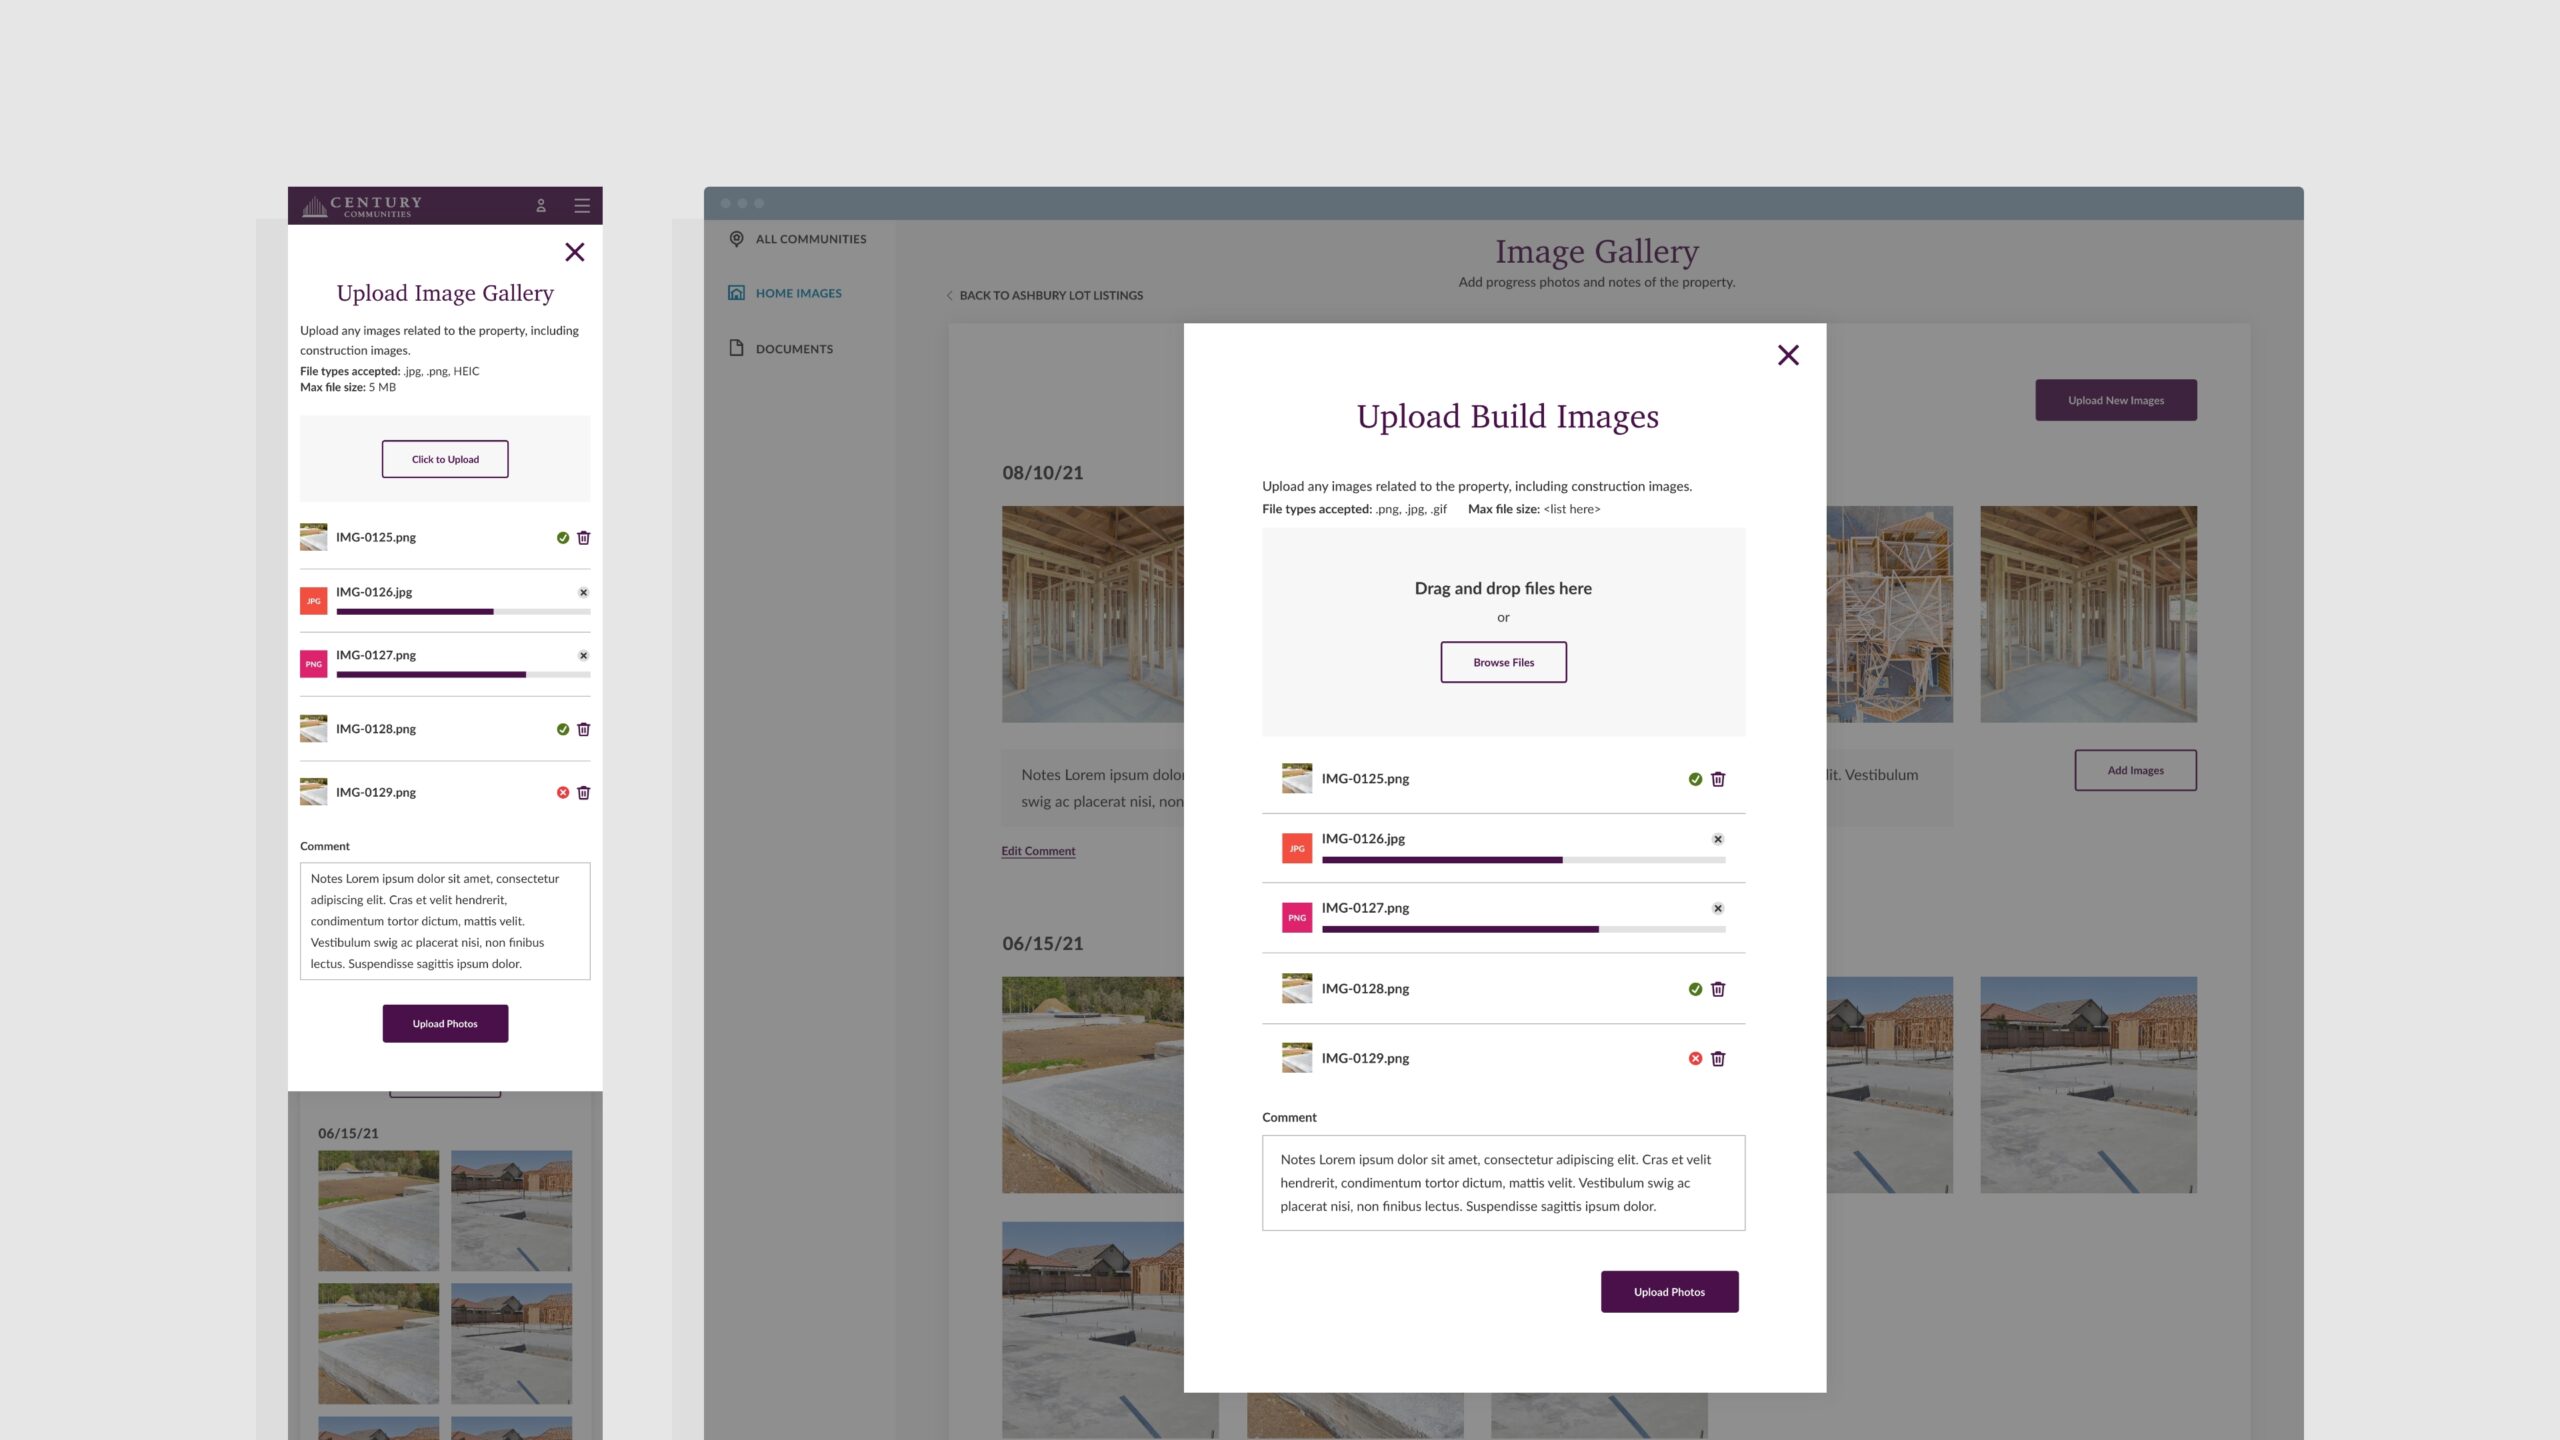Image resolution: width=2560 pixels, height=1440 pixels.
Task: Cancel IMG-0127.png upload in desktop modal
Action: click(1718, 908)
